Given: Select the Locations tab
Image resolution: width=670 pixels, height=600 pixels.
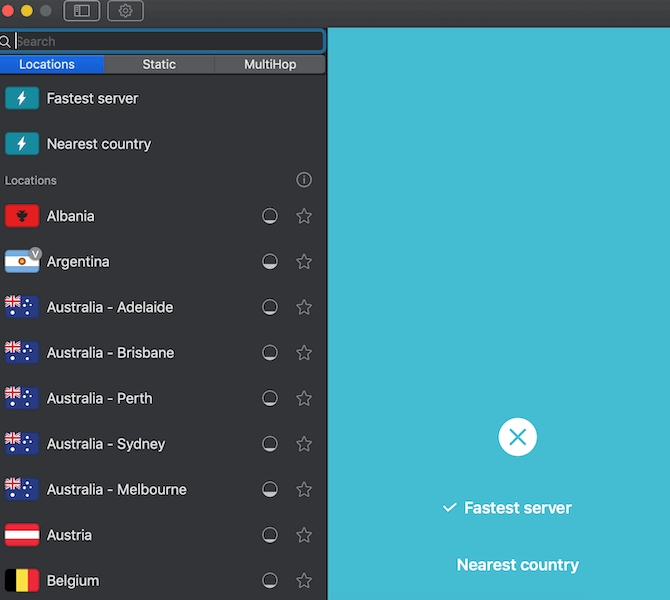Looking at the screenshot, I should [x=47, y=64].
